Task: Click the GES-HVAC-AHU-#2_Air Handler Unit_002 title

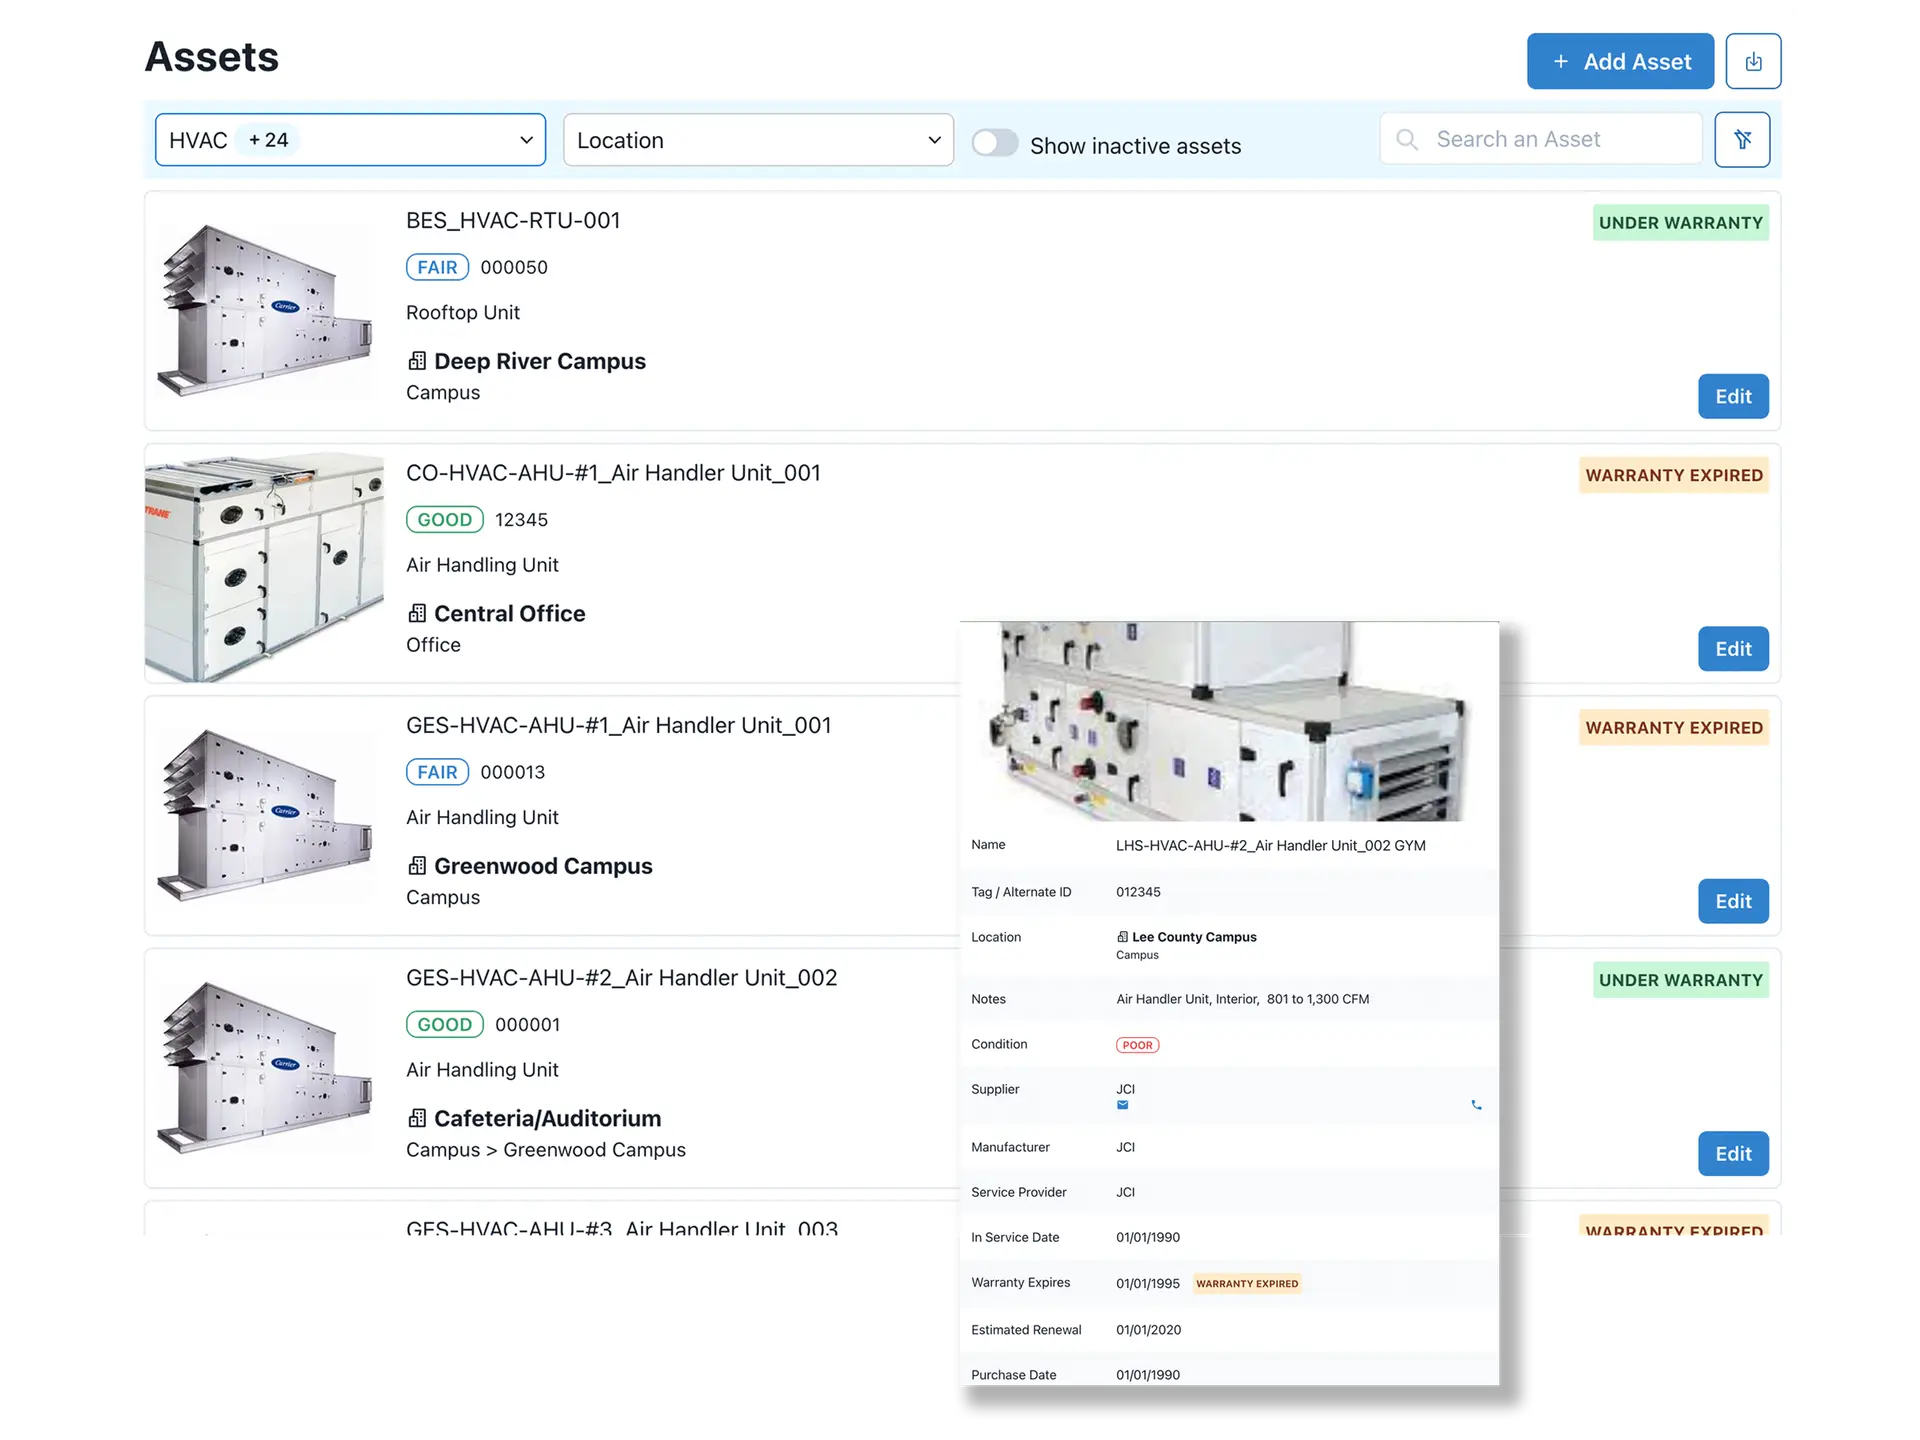Action: point(621,978)
